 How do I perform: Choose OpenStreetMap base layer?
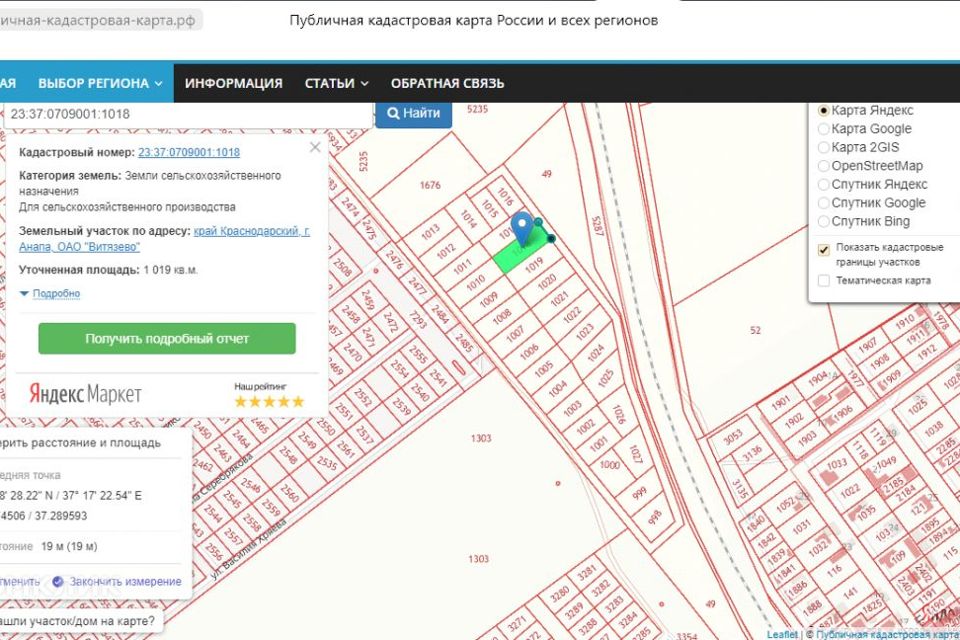(824, 166)
